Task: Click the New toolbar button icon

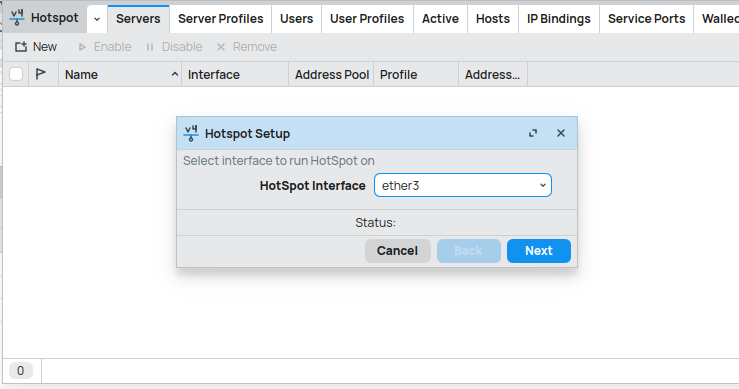Action: click(21, 47)
